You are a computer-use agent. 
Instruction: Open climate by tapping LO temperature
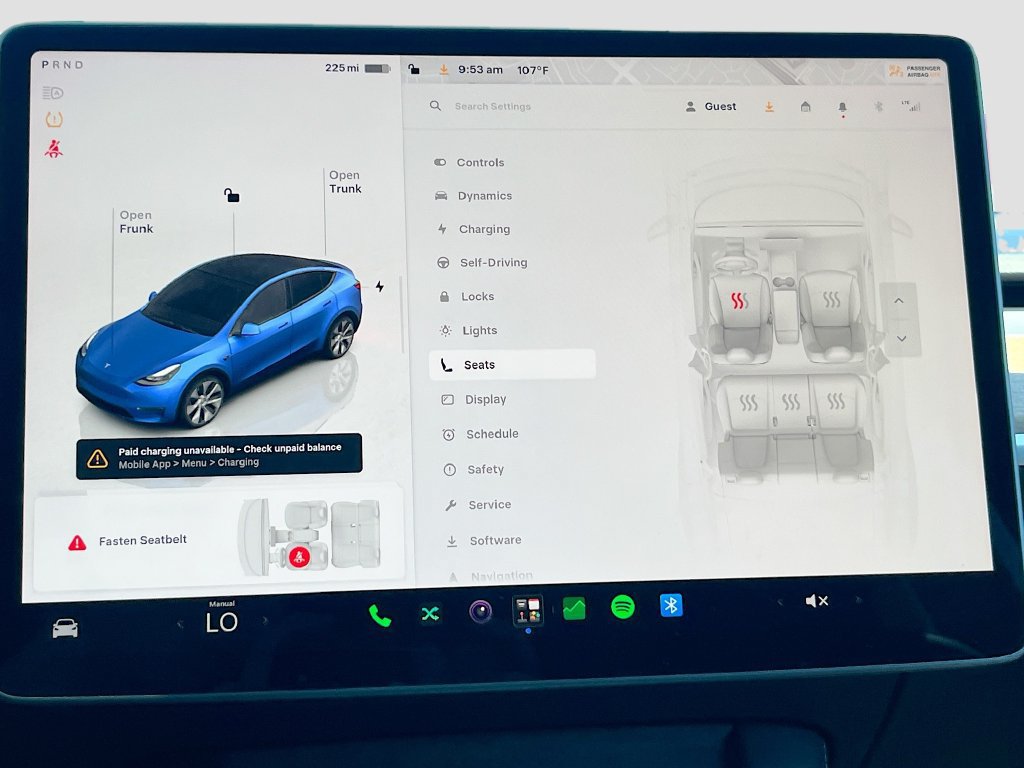pyautogui.click(x=222, y=622)
